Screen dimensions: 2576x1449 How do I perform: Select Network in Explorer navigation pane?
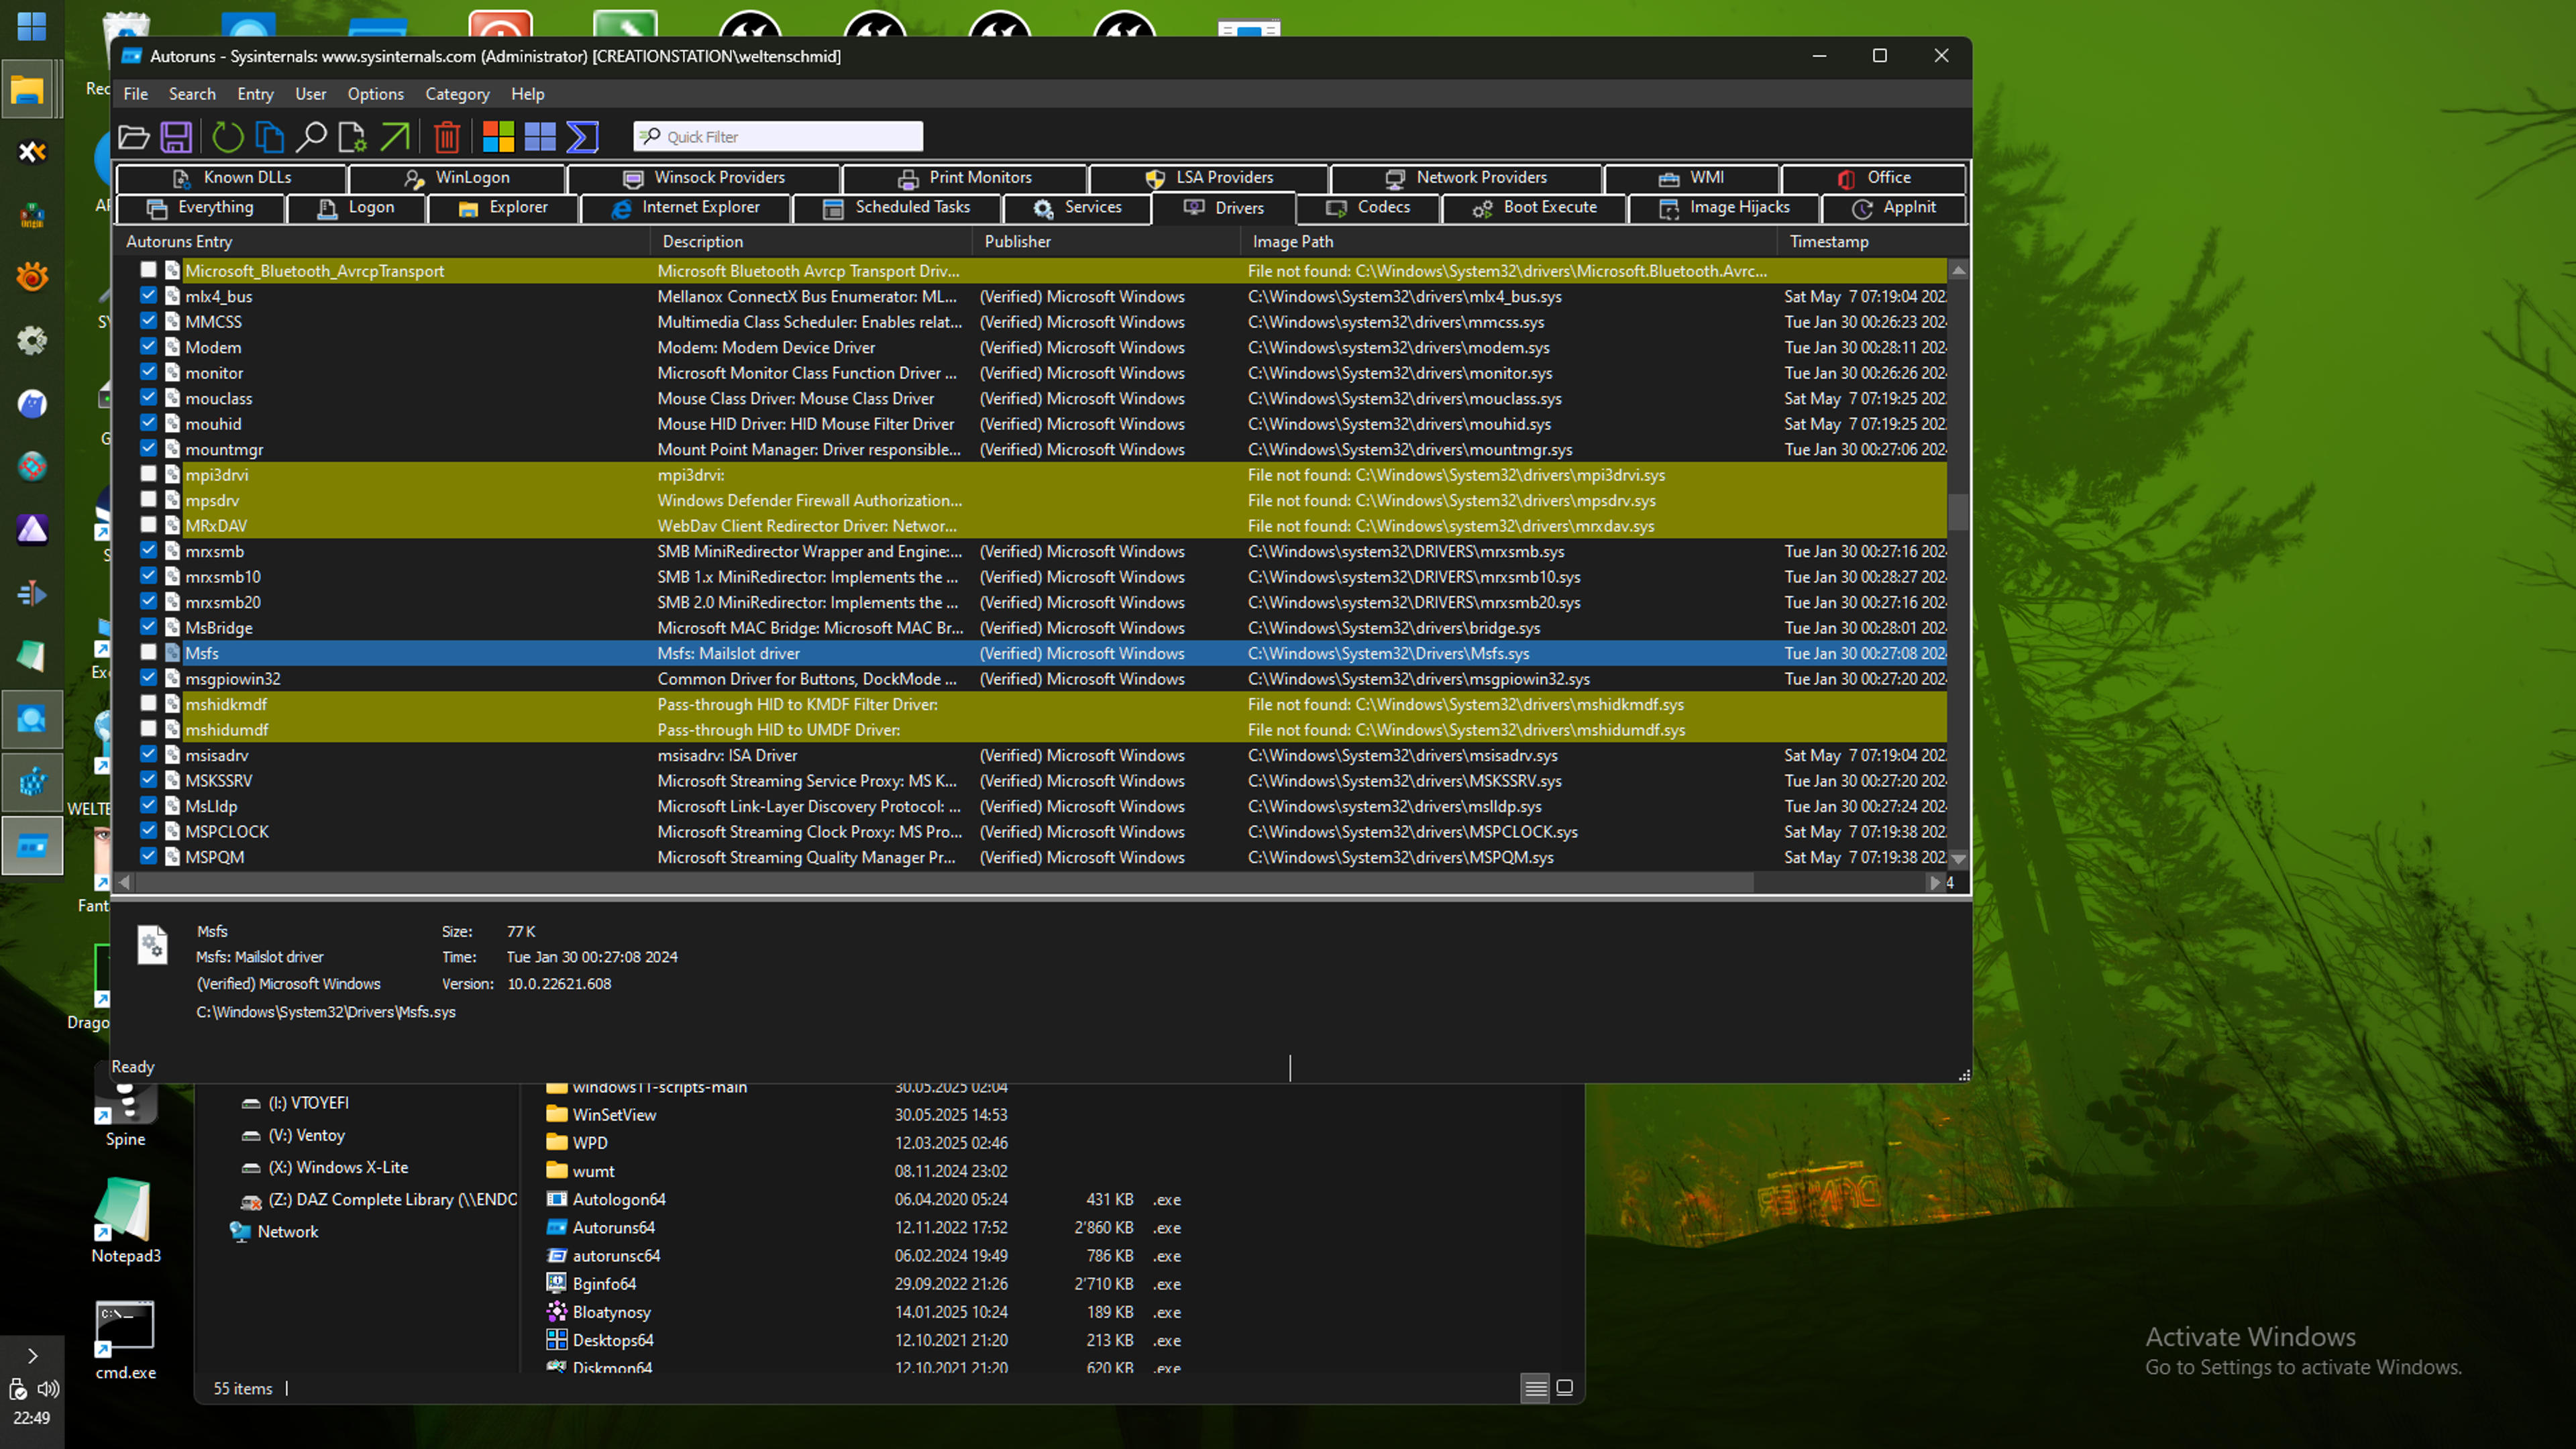287,1231
